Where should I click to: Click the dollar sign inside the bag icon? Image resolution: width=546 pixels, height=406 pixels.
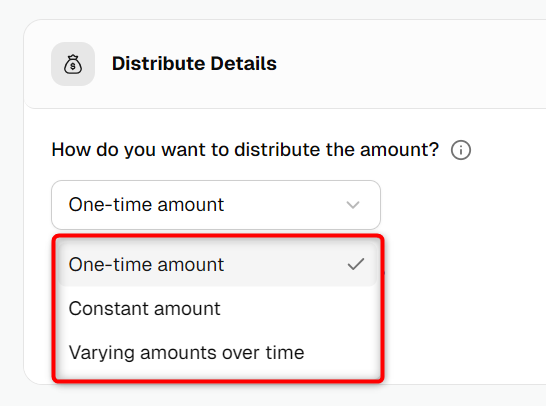click(73, 67)
